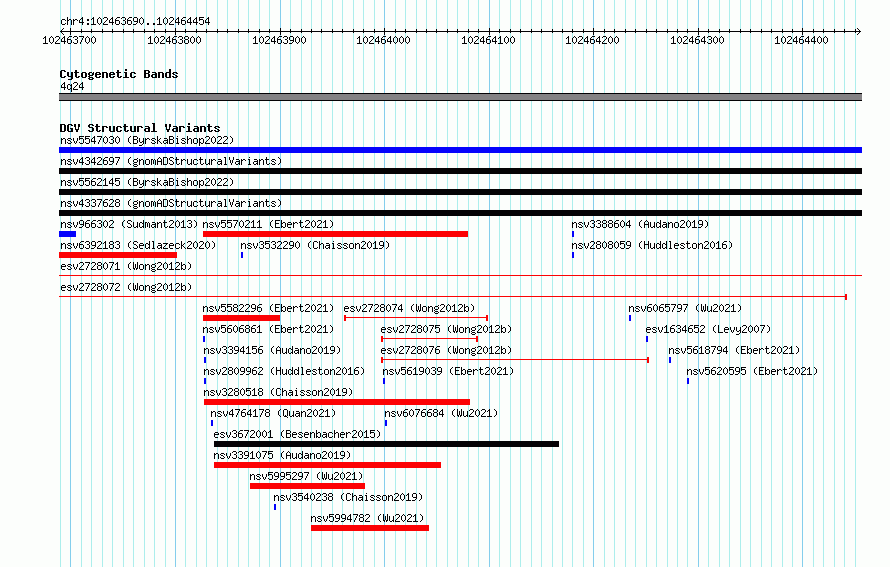Open nsv4337628 (gnomADStructuralVariants) label

[171, 203]
